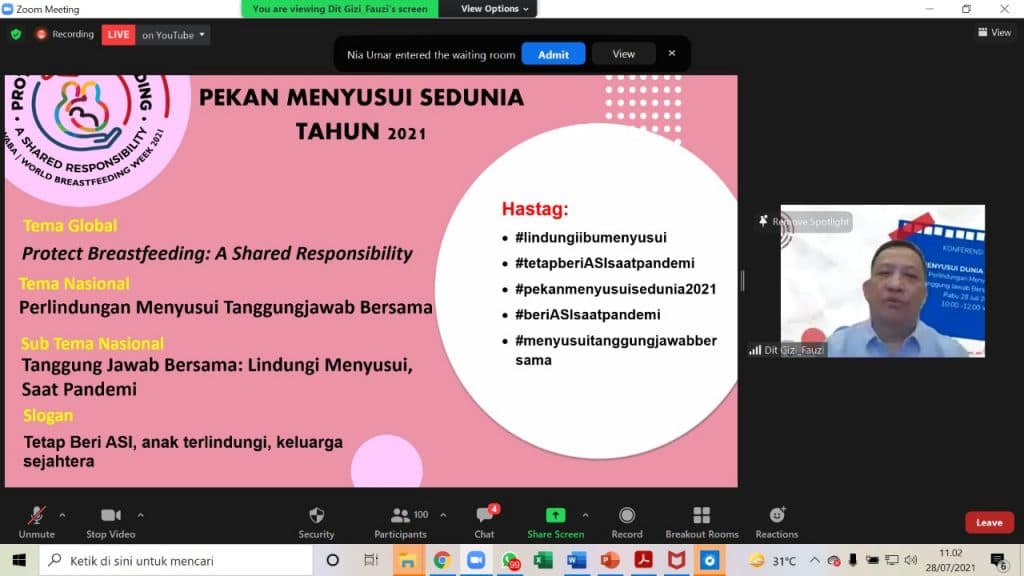1024x576 pixels.
Task: Click the taskbar search box
Action: [176, 560]
